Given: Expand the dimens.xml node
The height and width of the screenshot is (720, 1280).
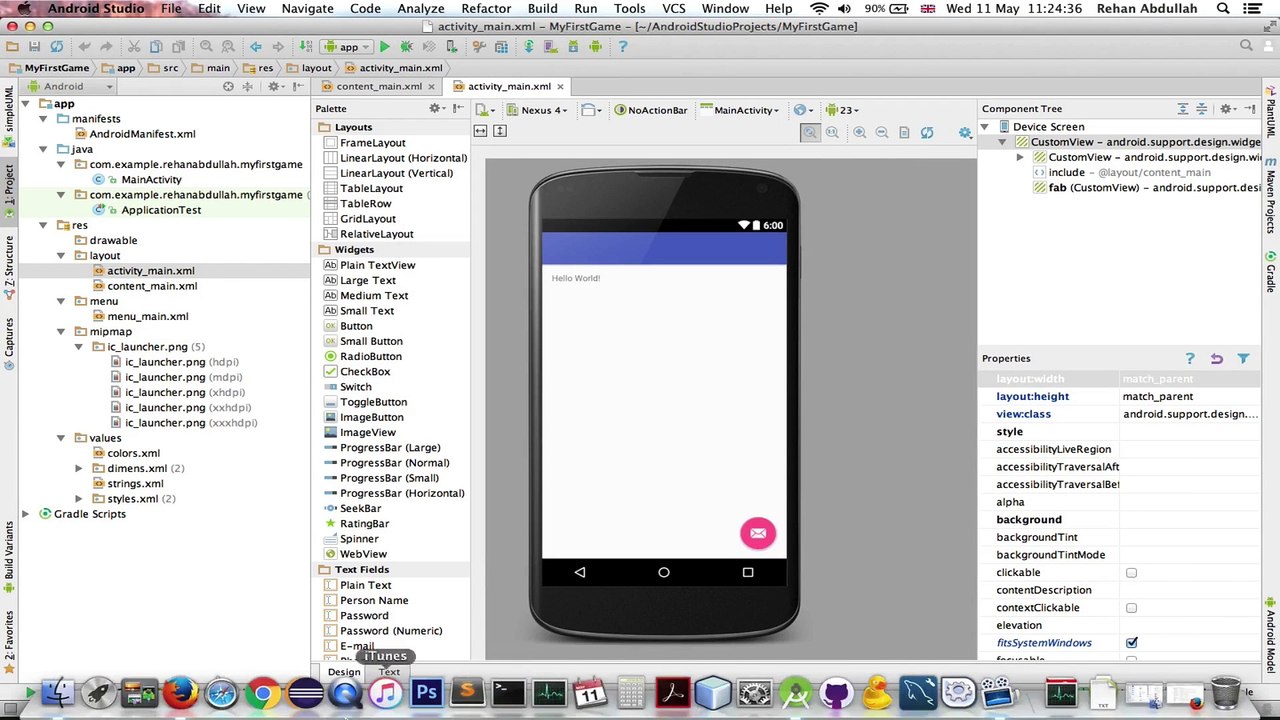Looking at the screenshot, I should (x=79, y=468).
